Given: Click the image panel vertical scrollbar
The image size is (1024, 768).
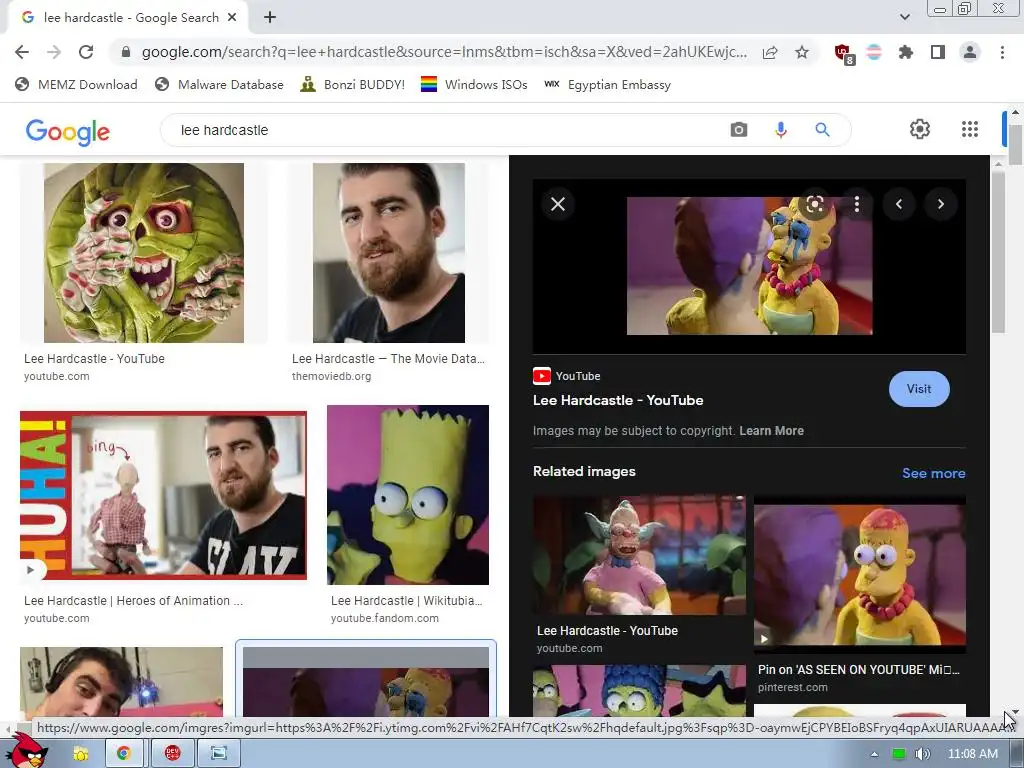Looking at the screenshot, I should coord(998,254).
